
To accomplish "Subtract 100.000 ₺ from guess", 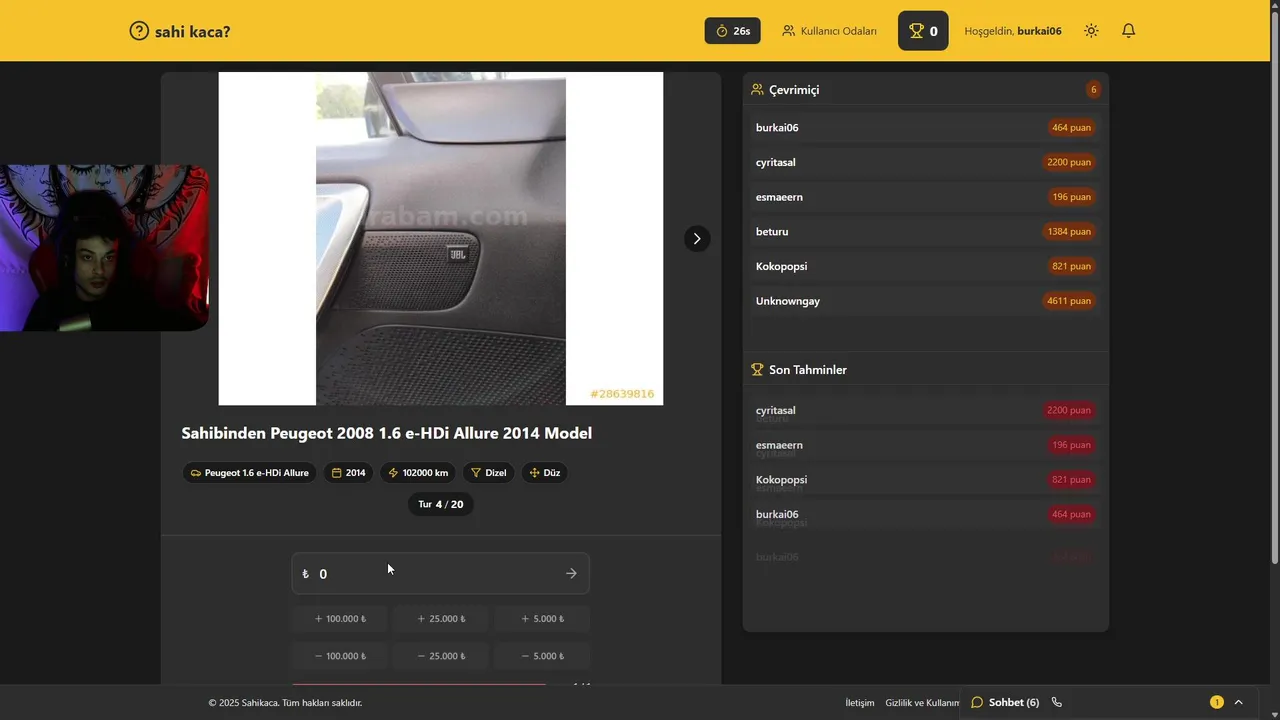I will (340, 656).
